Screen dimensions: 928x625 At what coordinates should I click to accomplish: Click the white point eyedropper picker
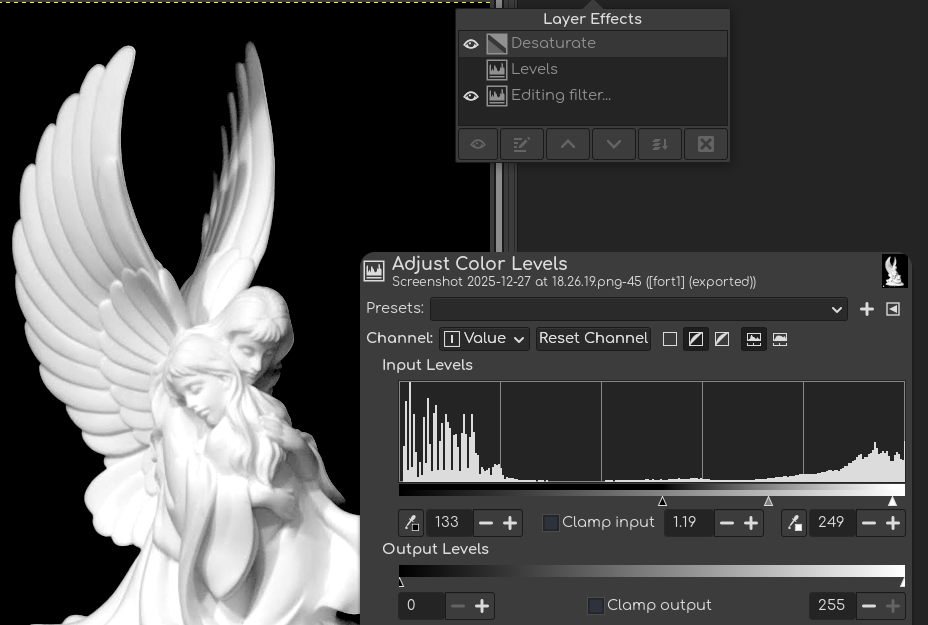coord(794,523)
